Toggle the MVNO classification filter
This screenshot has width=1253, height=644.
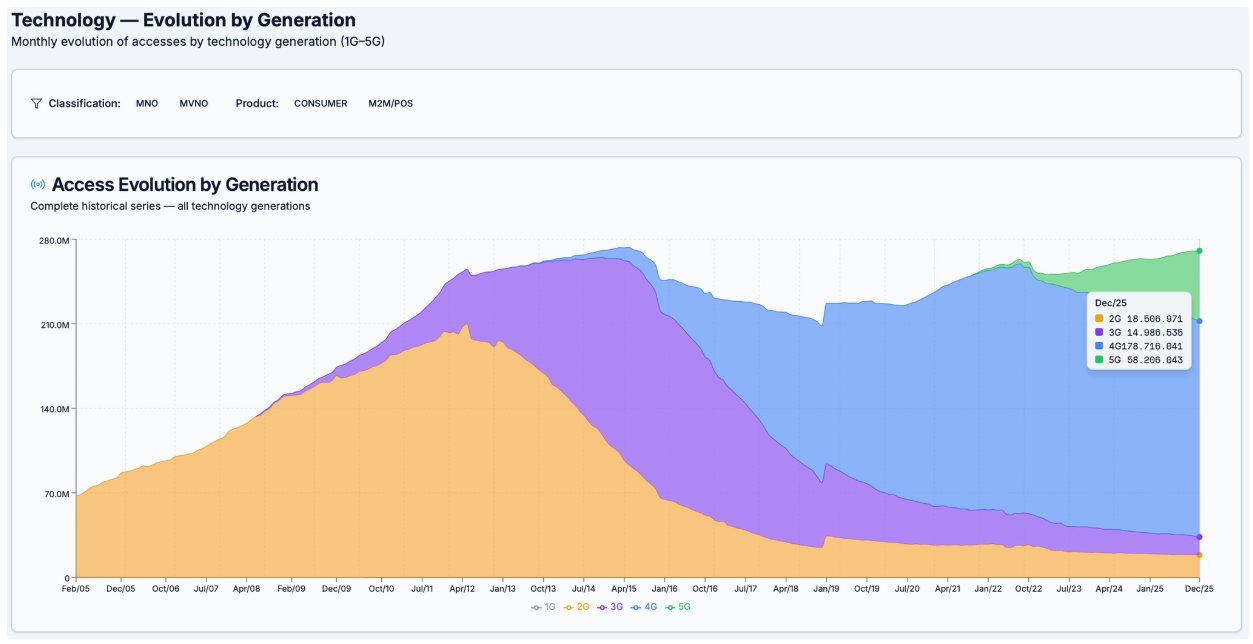[x=194, y=104]
